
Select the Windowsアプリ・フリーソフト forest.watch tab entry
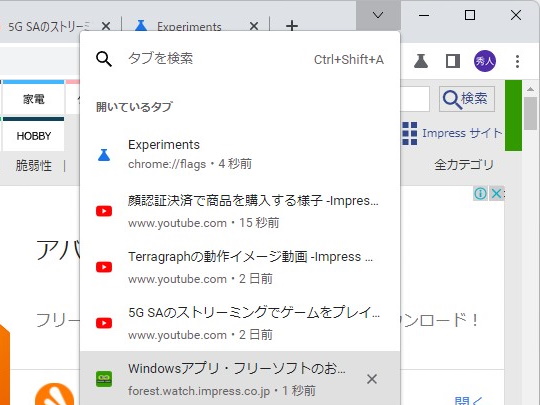click(x=240, y=379)
